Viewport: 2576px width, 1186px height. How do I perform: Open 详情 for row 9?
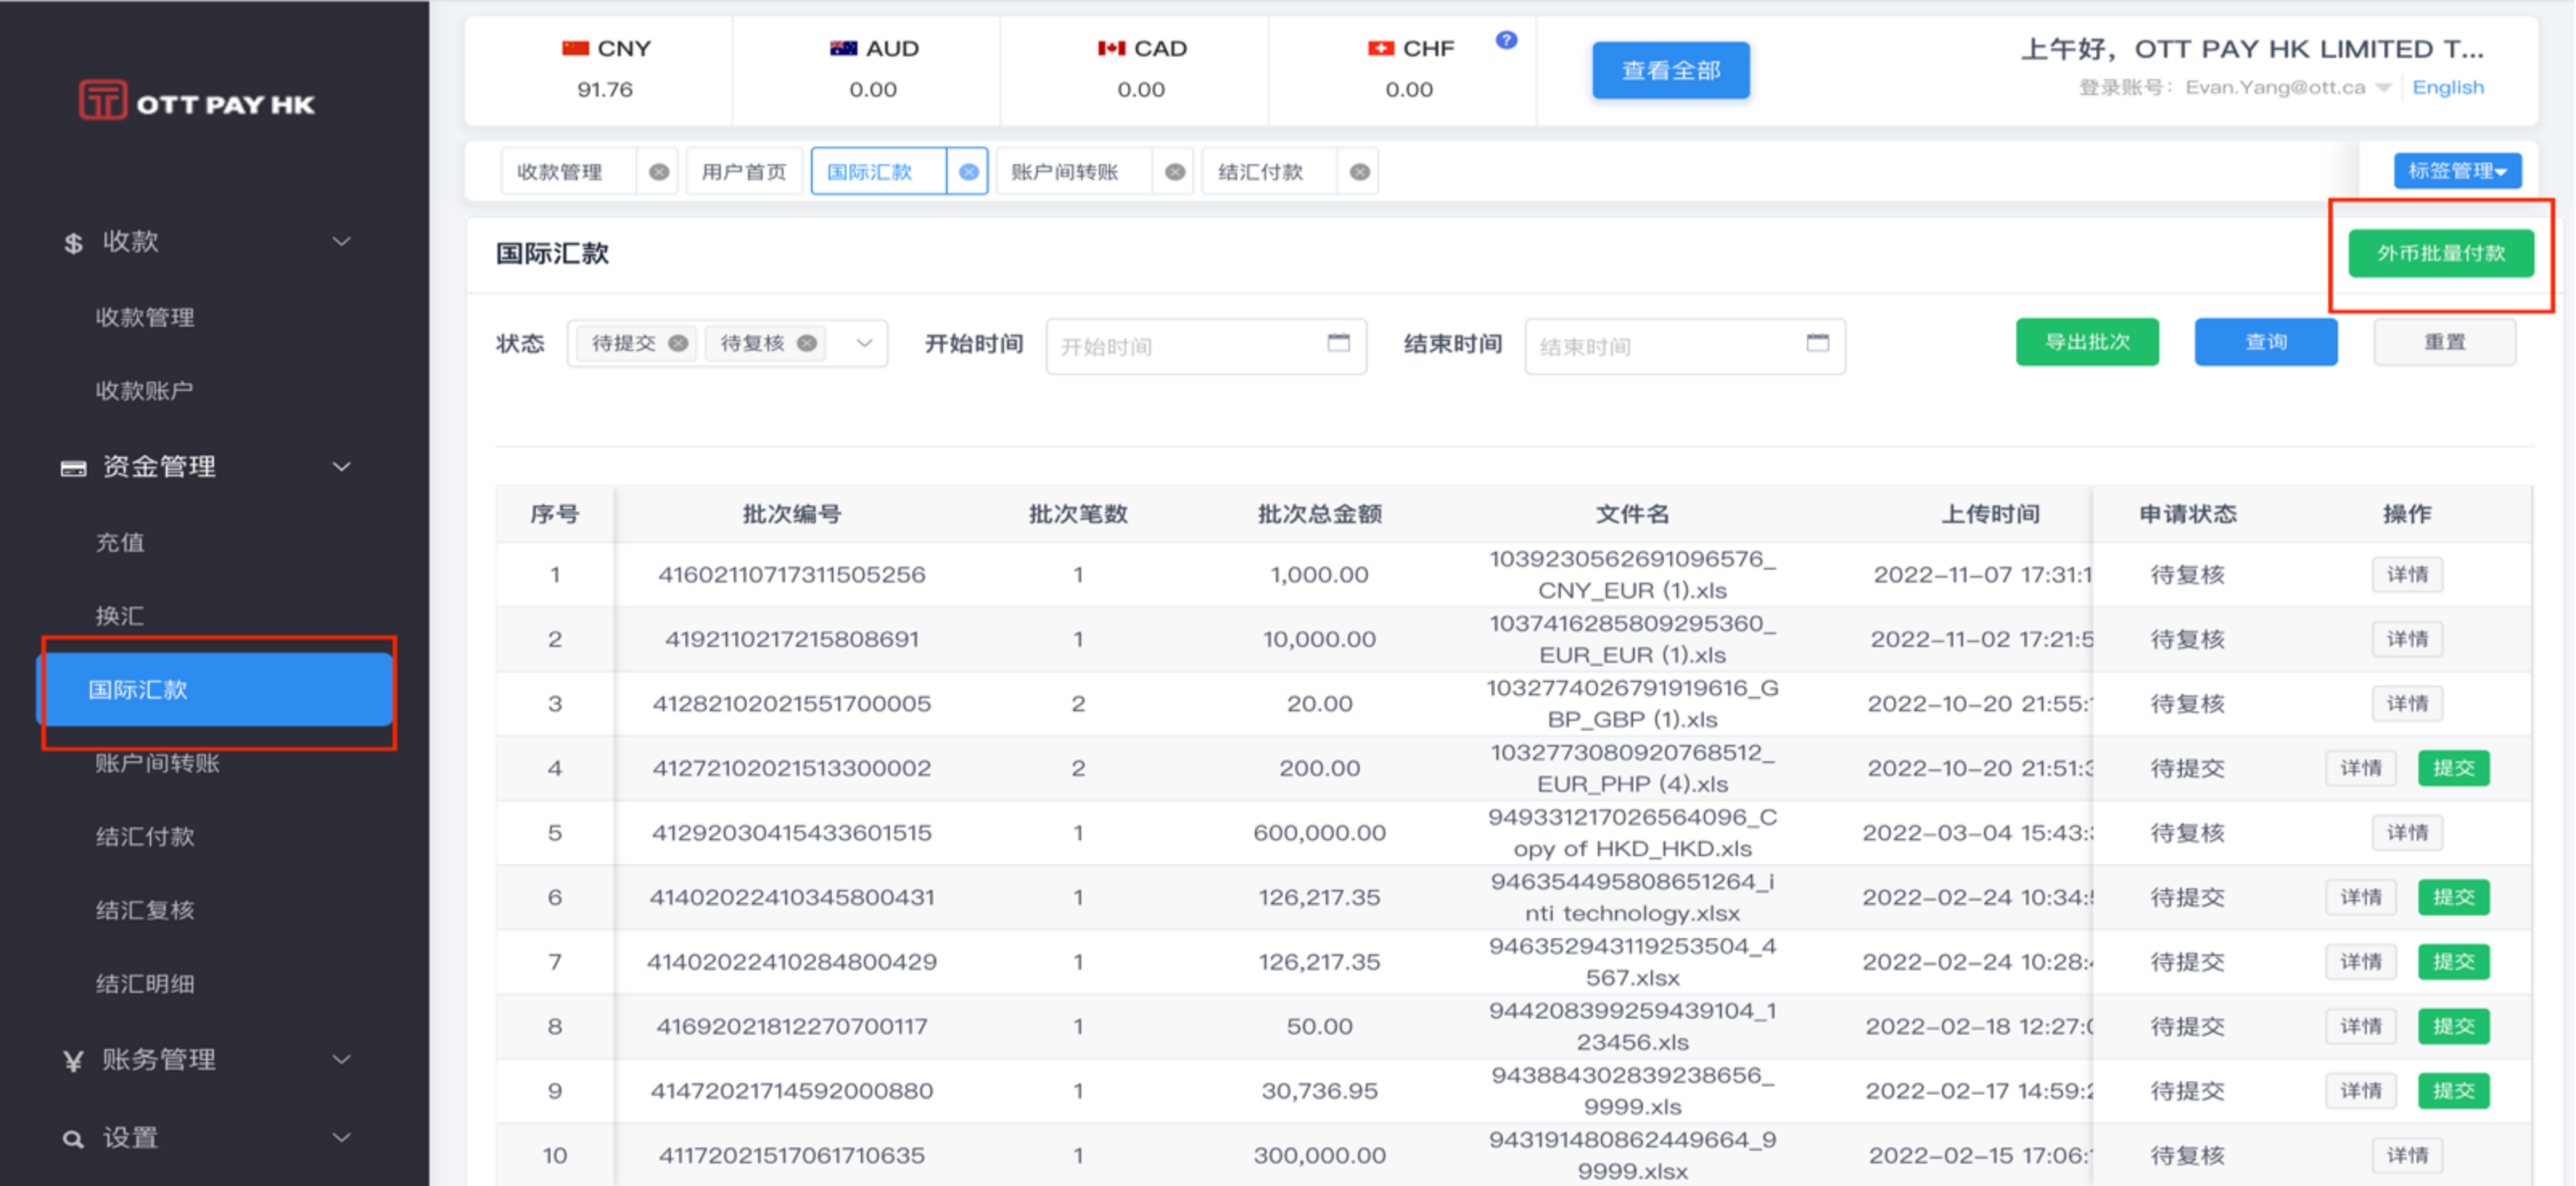2361,1091
